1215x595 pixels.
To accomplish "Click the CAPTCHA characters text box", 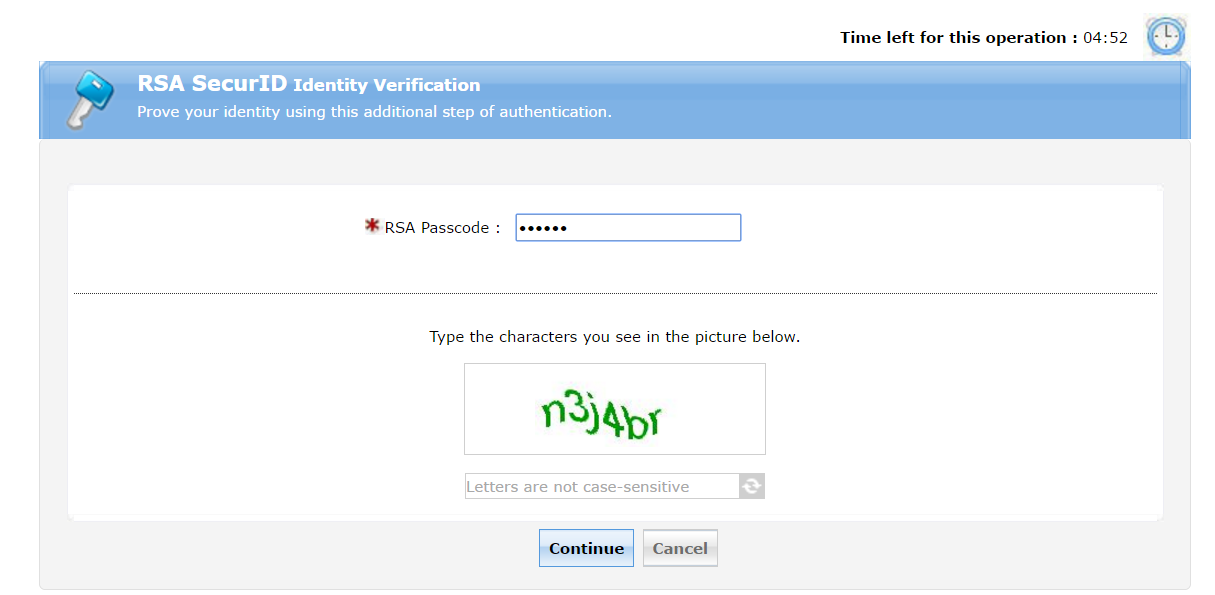I will (x=602, y=487).
